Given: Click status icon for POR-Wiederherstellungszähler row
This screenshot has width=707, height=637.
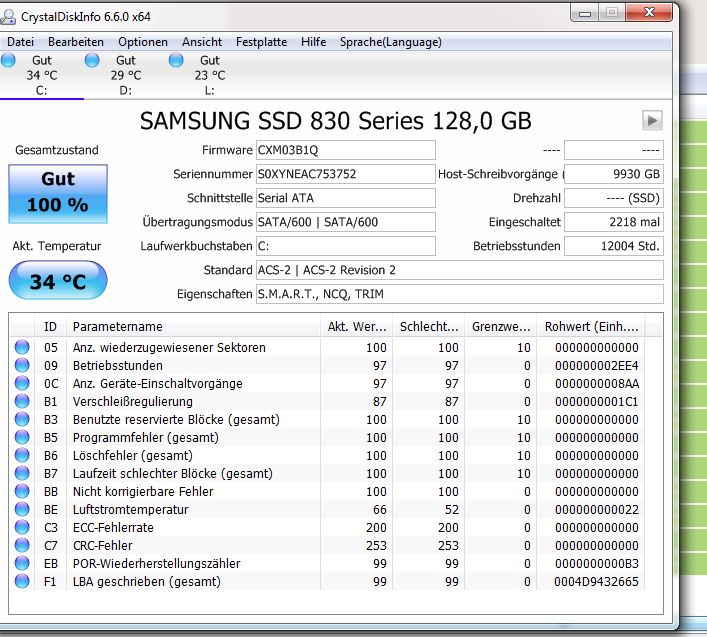Looking at the screenshot, I should 22,564.
